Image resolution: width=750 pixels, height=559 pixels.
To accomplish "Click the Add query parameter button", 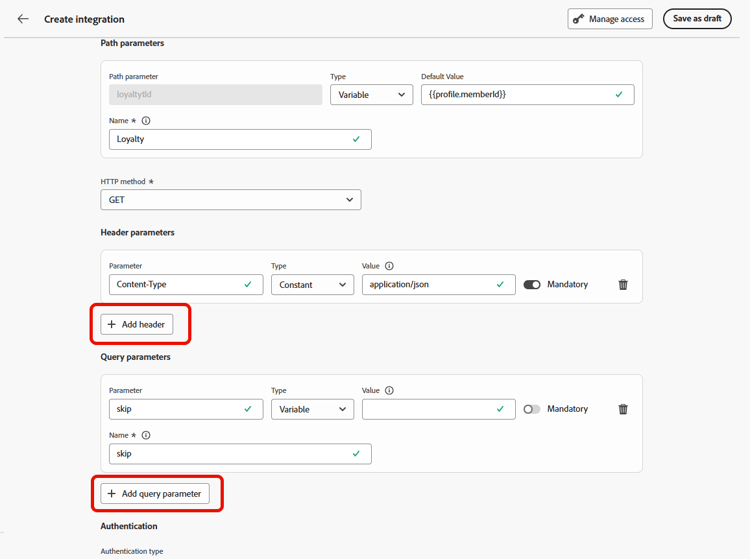I will (x=155, y=493).
